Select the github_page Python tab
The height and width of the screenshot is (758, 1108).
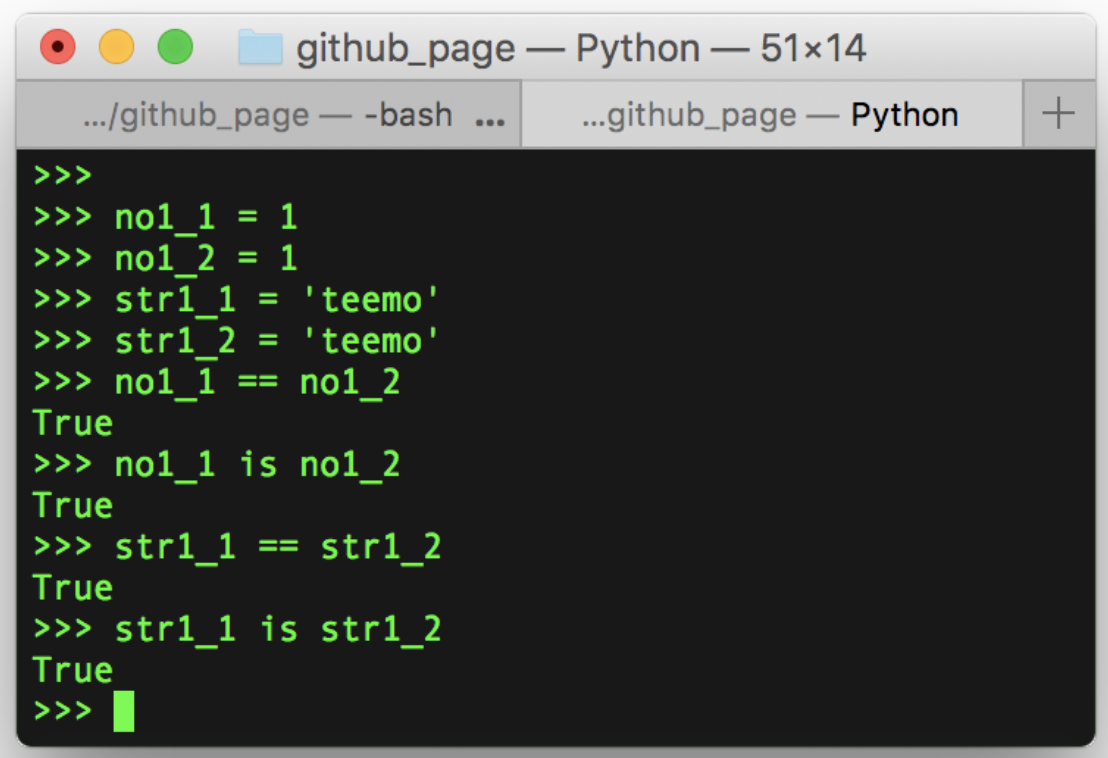772,114
